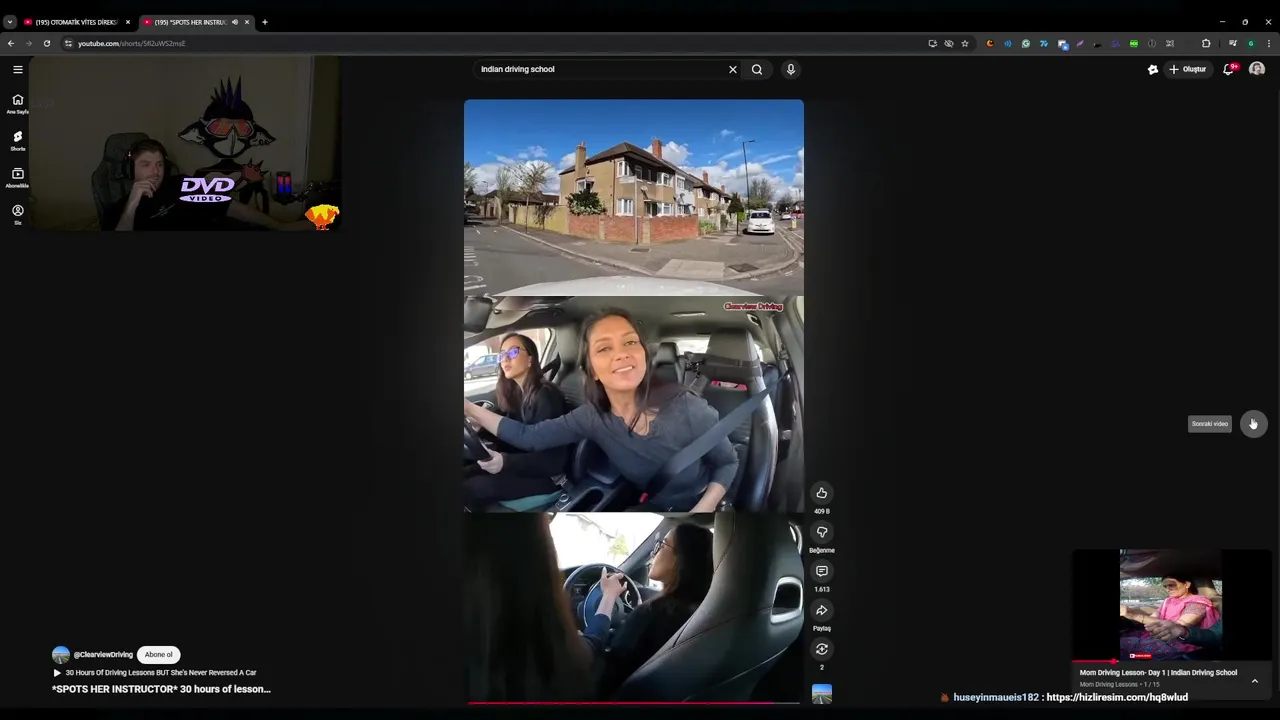Click the eye-slash icon in address bar
Viewport: 1280px width, 720px height.
pyautogui.click(x=948, y=43)
